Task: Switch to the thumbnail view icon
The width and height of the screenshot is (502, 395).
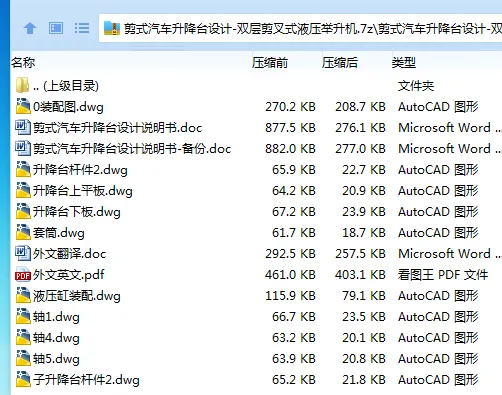Action: 56,28
